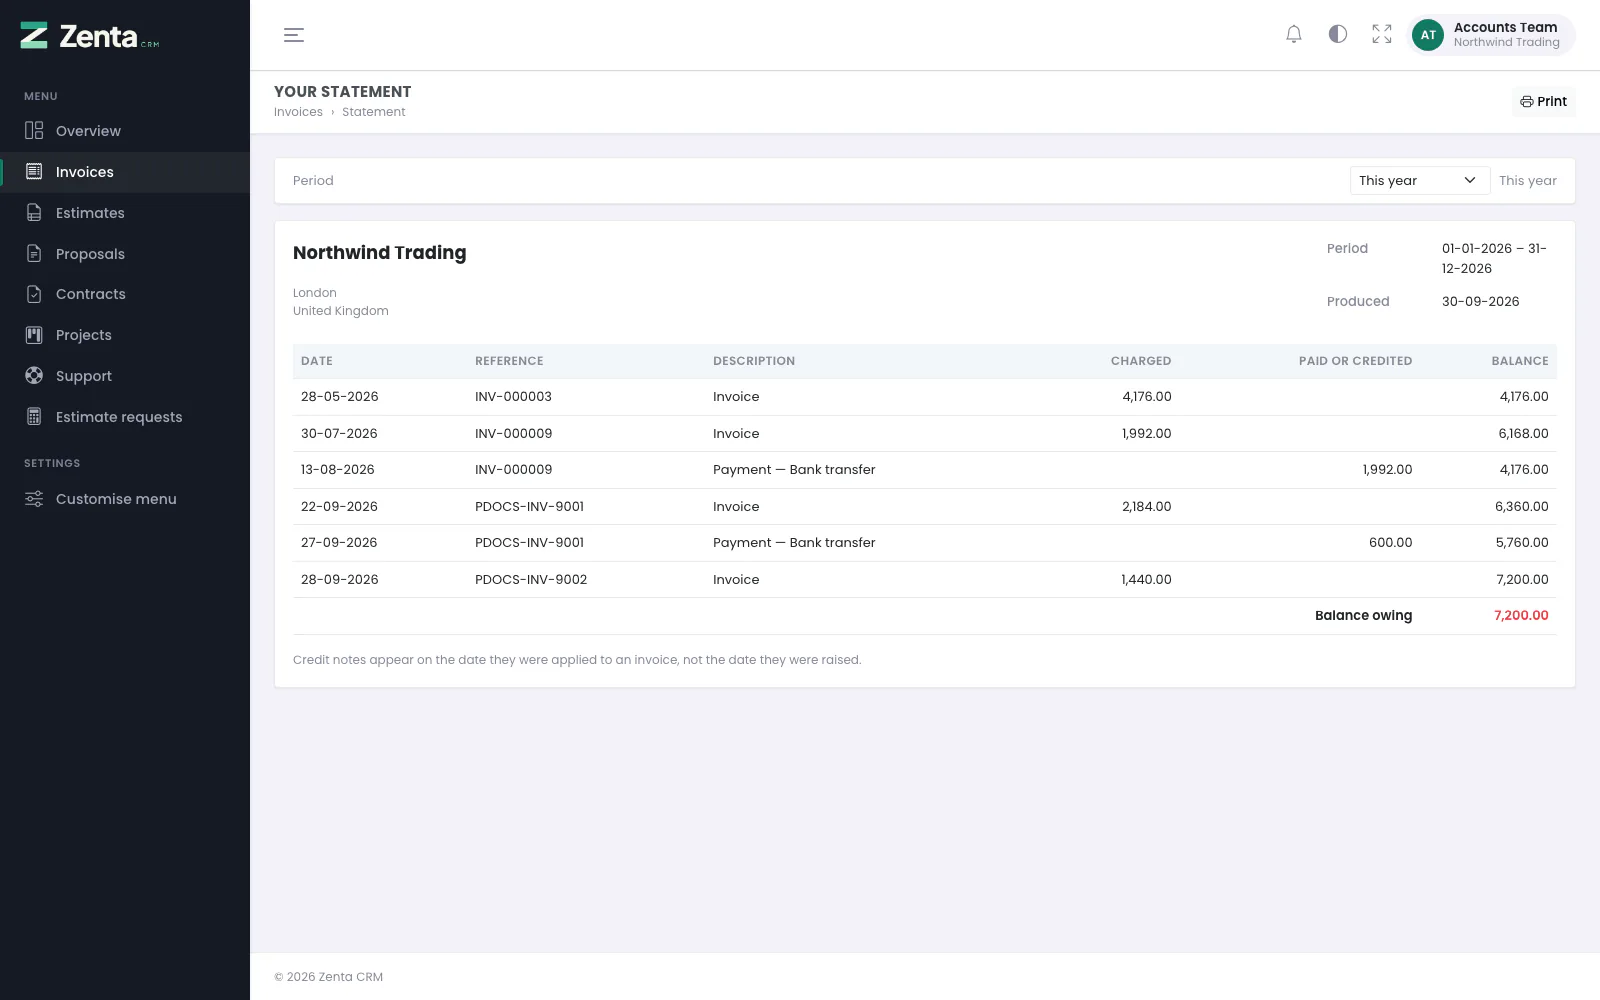This screenshot has width=1600, height=1000.
Task: Click the Support lifebuoy icon
Action: pos(34,375)
